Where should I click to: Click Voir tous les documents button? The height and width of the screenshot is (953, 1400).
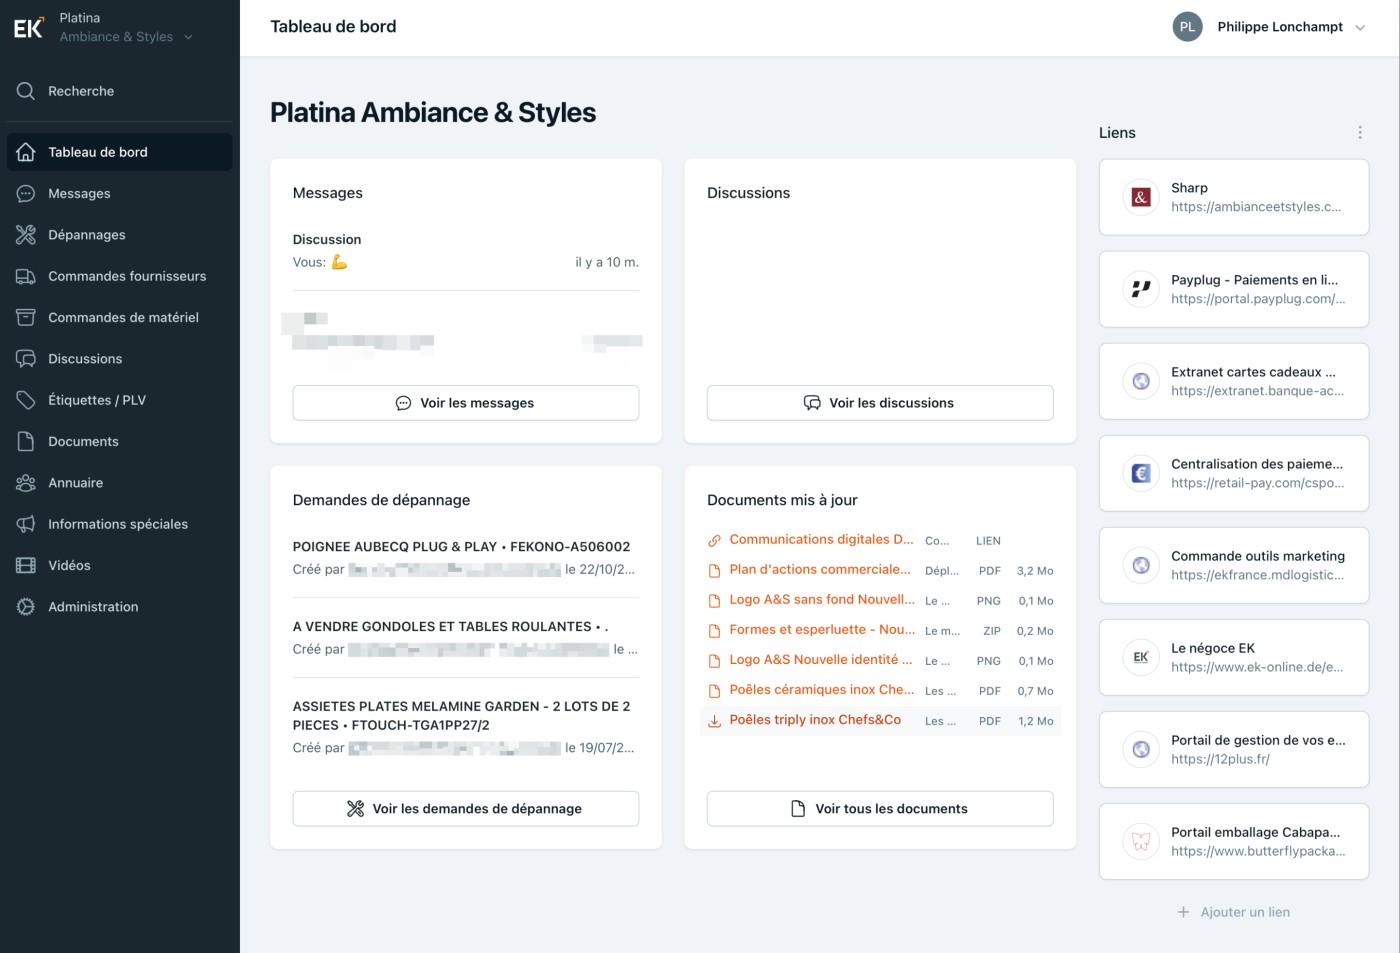(879, 809)
